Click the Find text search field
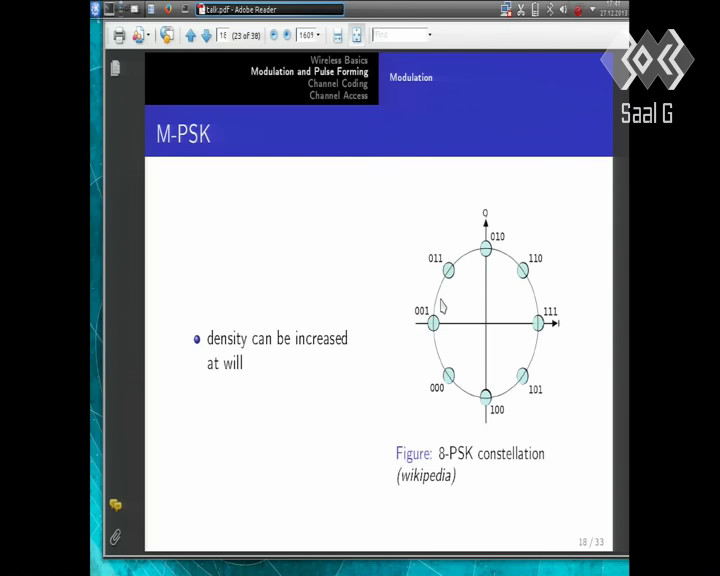This screenshot has height=576, width=720. pyautogui.click(x=399, y=35)
